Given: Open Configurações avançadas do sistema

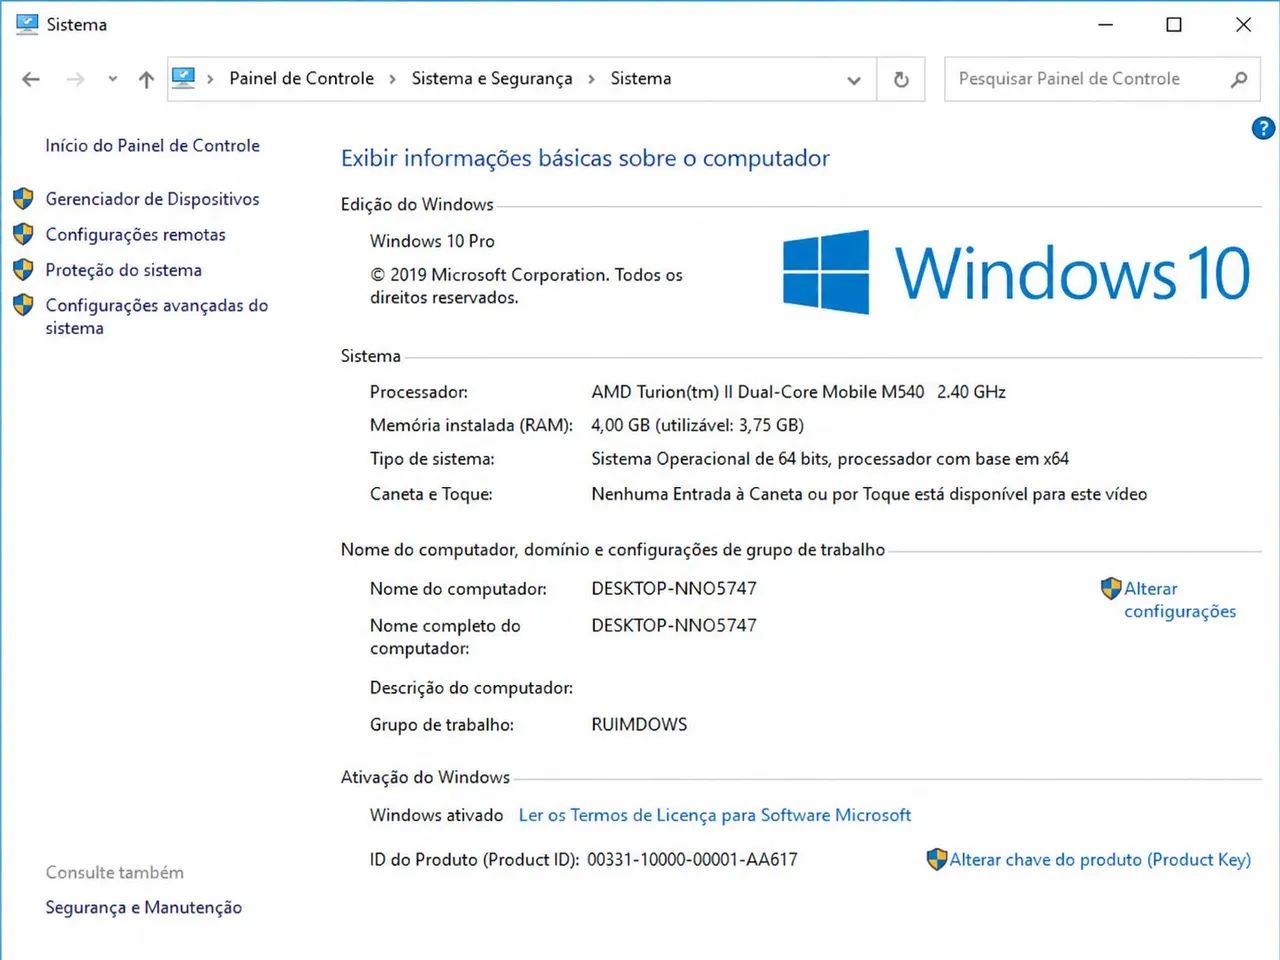Looking at the screenshot, I should (x=157, y=316).
